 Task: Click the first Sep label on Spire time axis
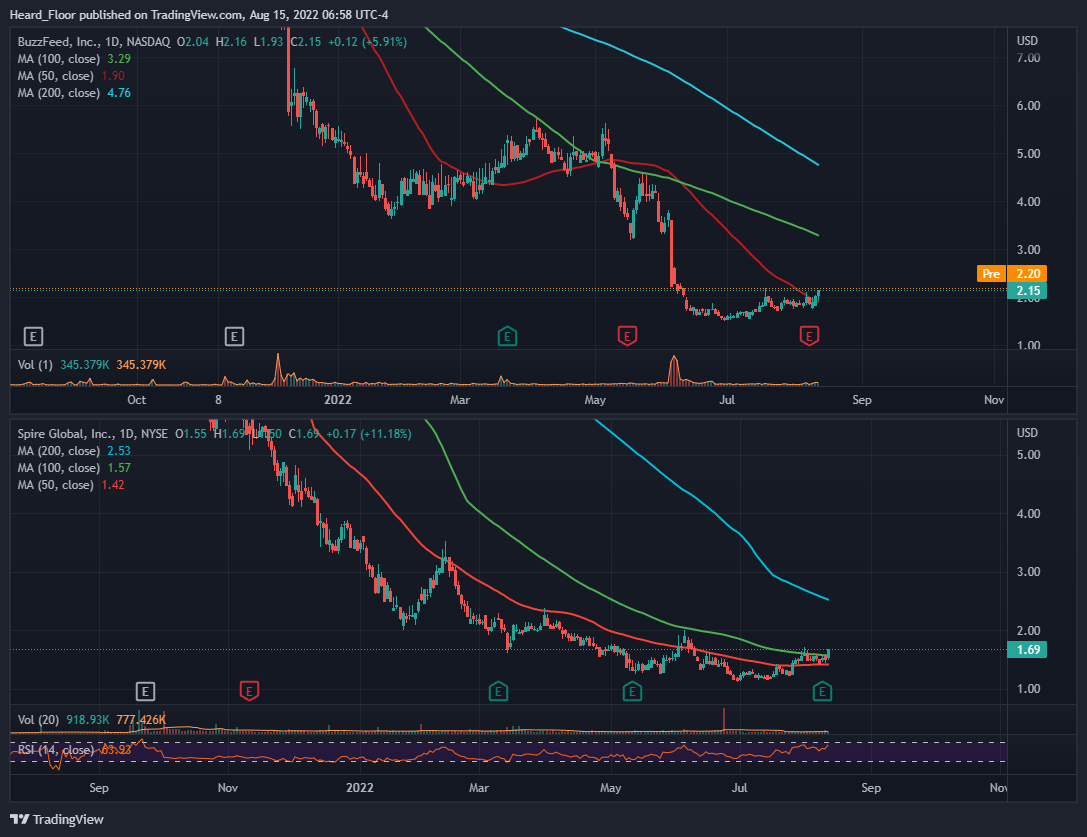(99, 788)
